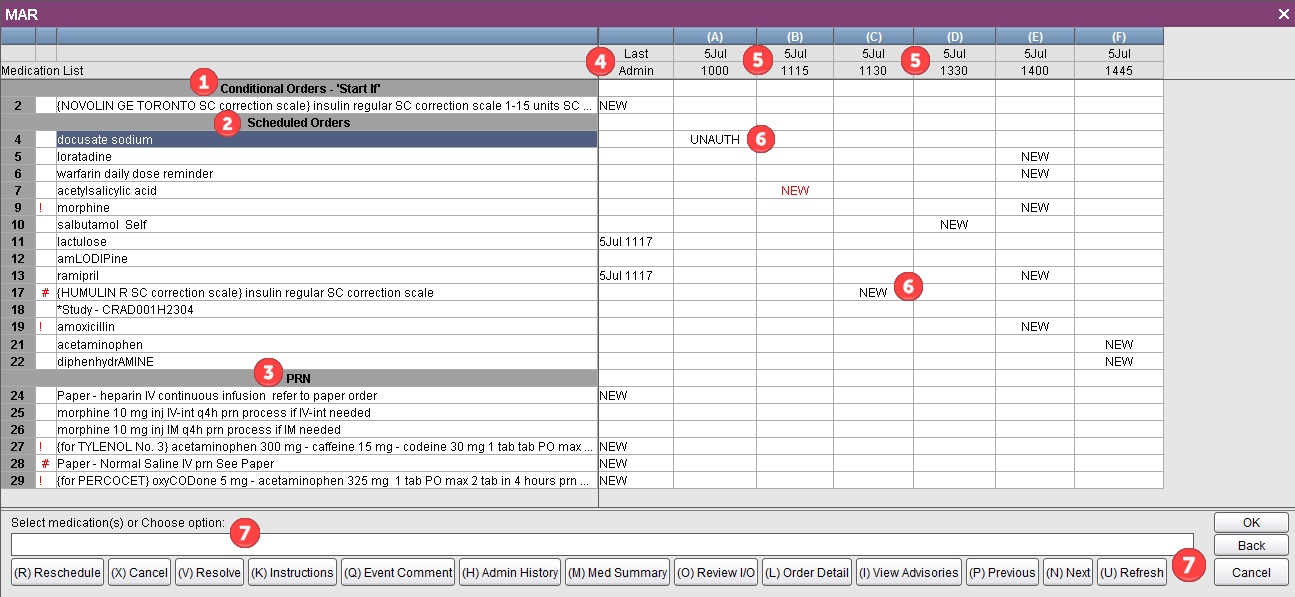Click the UNAUTH cell for docusate sodium
The image size is (1295, 597).
(x=714, y=140)
